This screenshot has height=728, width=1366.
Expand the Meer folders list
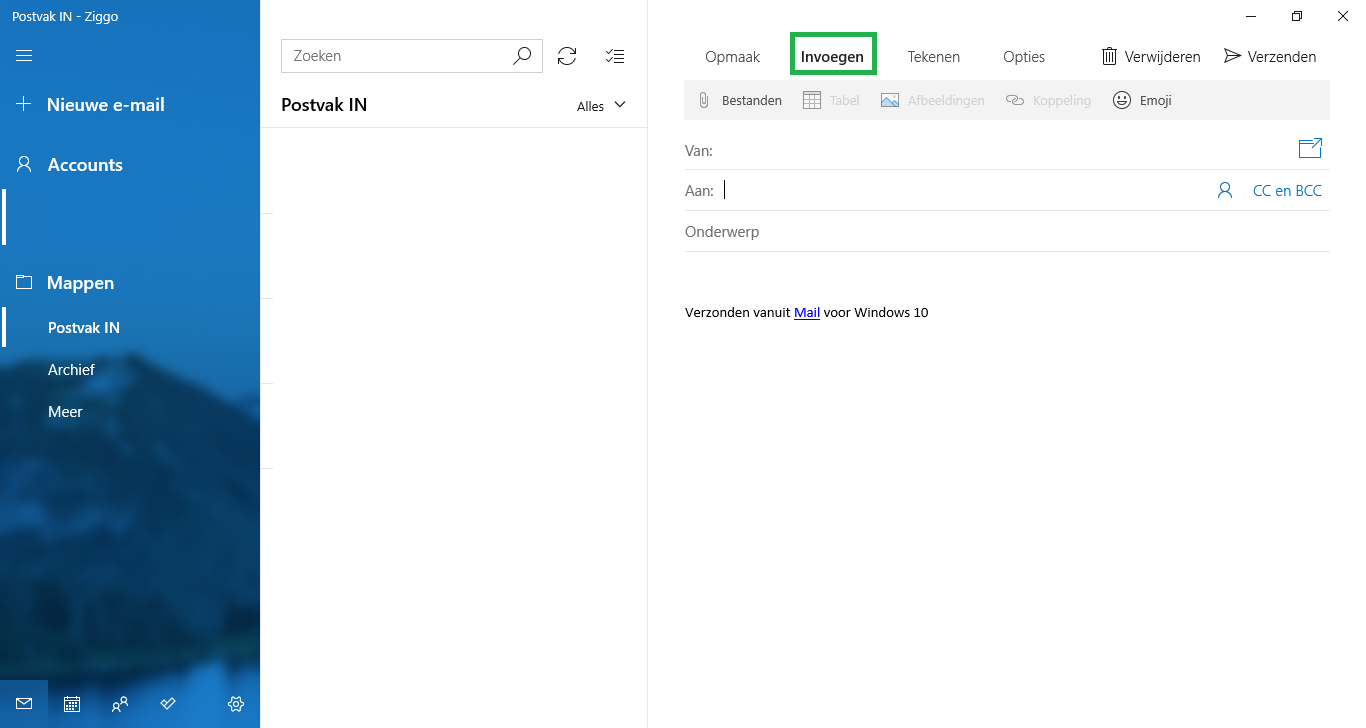(65, 412)
